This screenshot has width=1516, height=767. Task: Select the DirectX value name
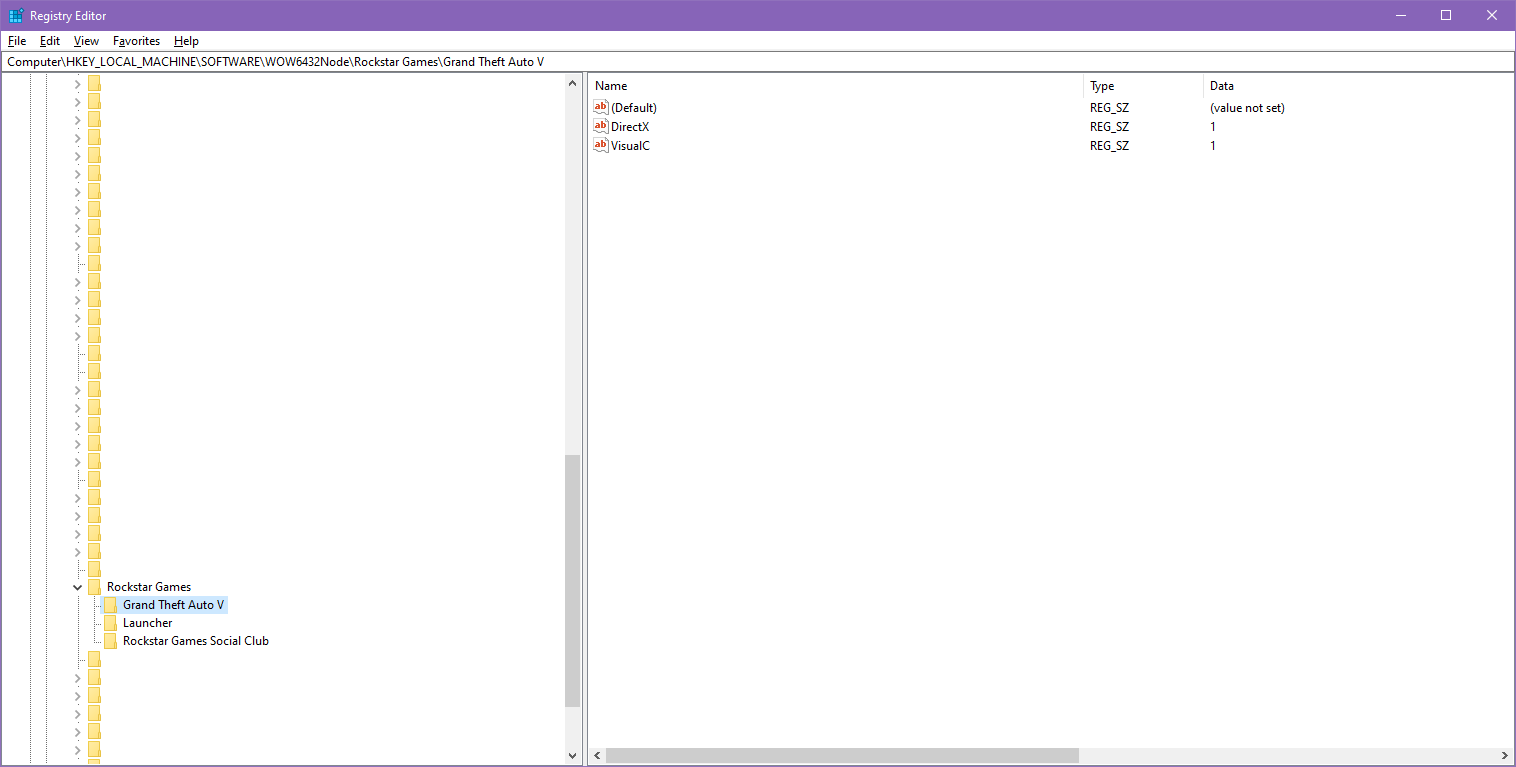point(630,127)
